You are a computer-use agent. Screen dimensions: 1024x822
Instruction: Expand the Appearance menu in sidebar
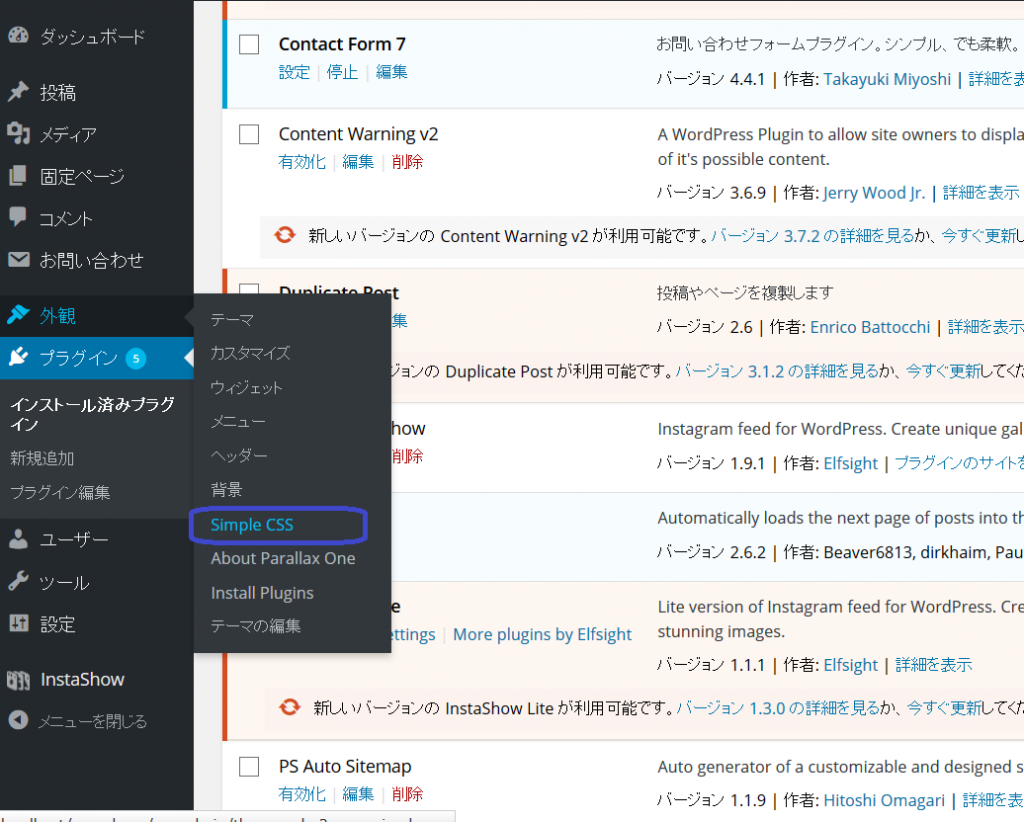58,316
